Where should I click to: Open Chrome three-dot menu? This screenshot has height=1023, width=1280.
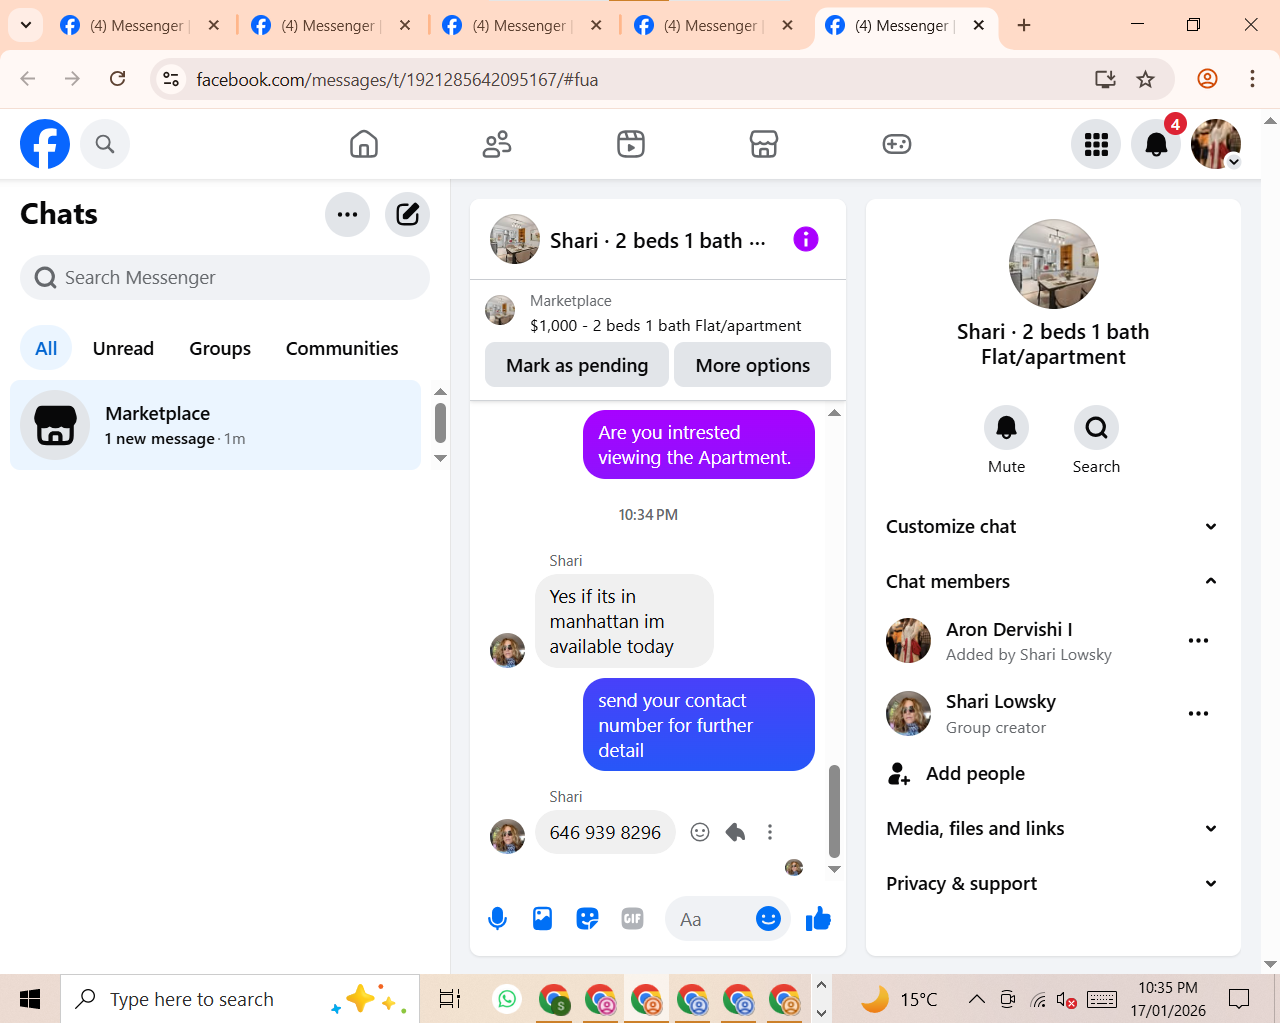click(x=1252, y=79)
